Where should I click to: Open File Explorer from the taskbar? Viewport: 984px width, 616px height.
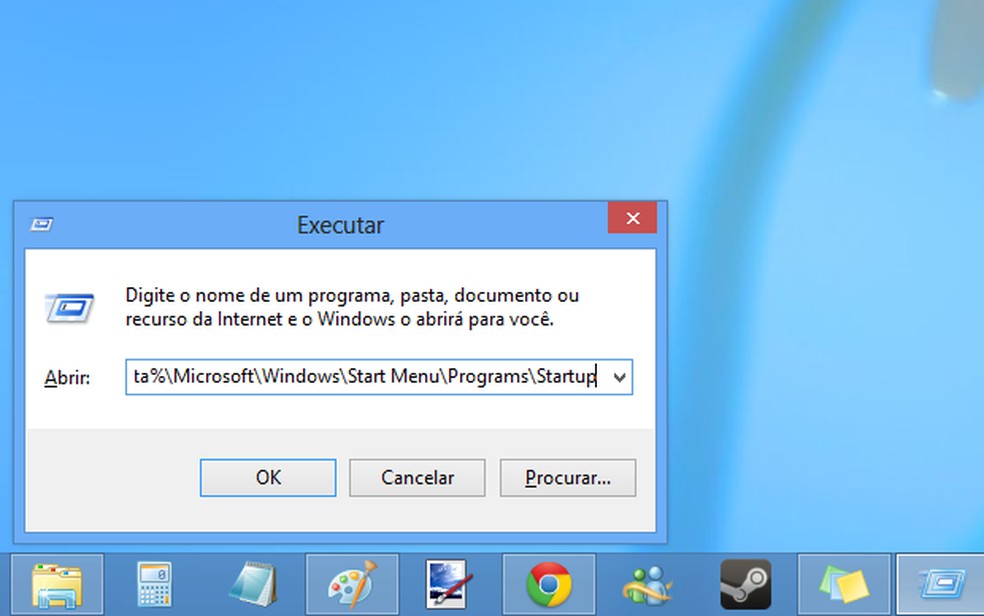point(57,585)
